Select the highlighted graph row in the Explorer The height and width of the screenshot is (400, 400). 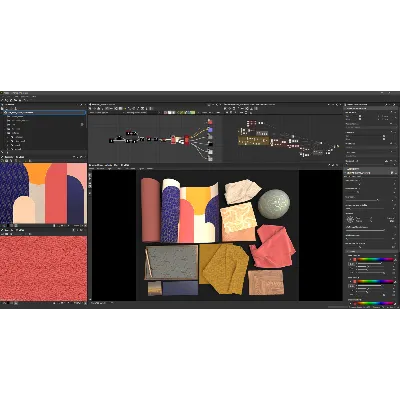pyautogui.click(x=45, y=113)
